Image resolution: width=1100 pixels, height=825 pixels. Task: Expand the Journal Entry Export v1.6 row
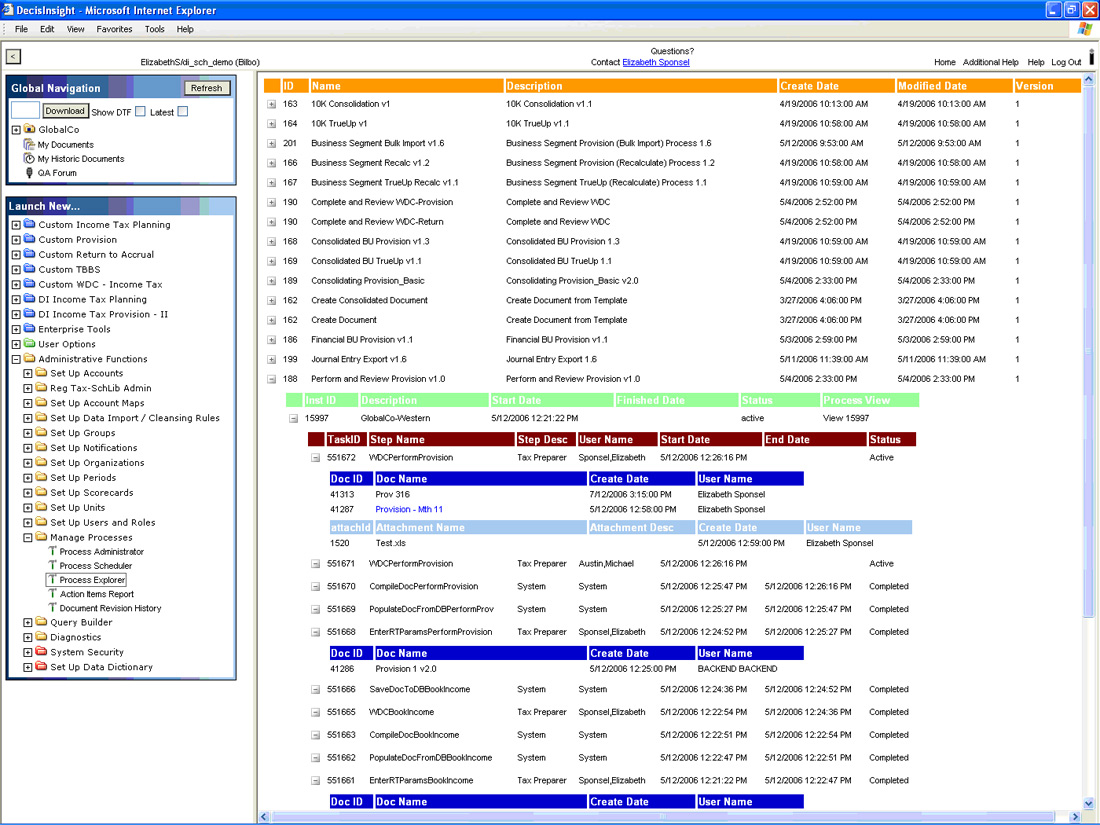271,360
